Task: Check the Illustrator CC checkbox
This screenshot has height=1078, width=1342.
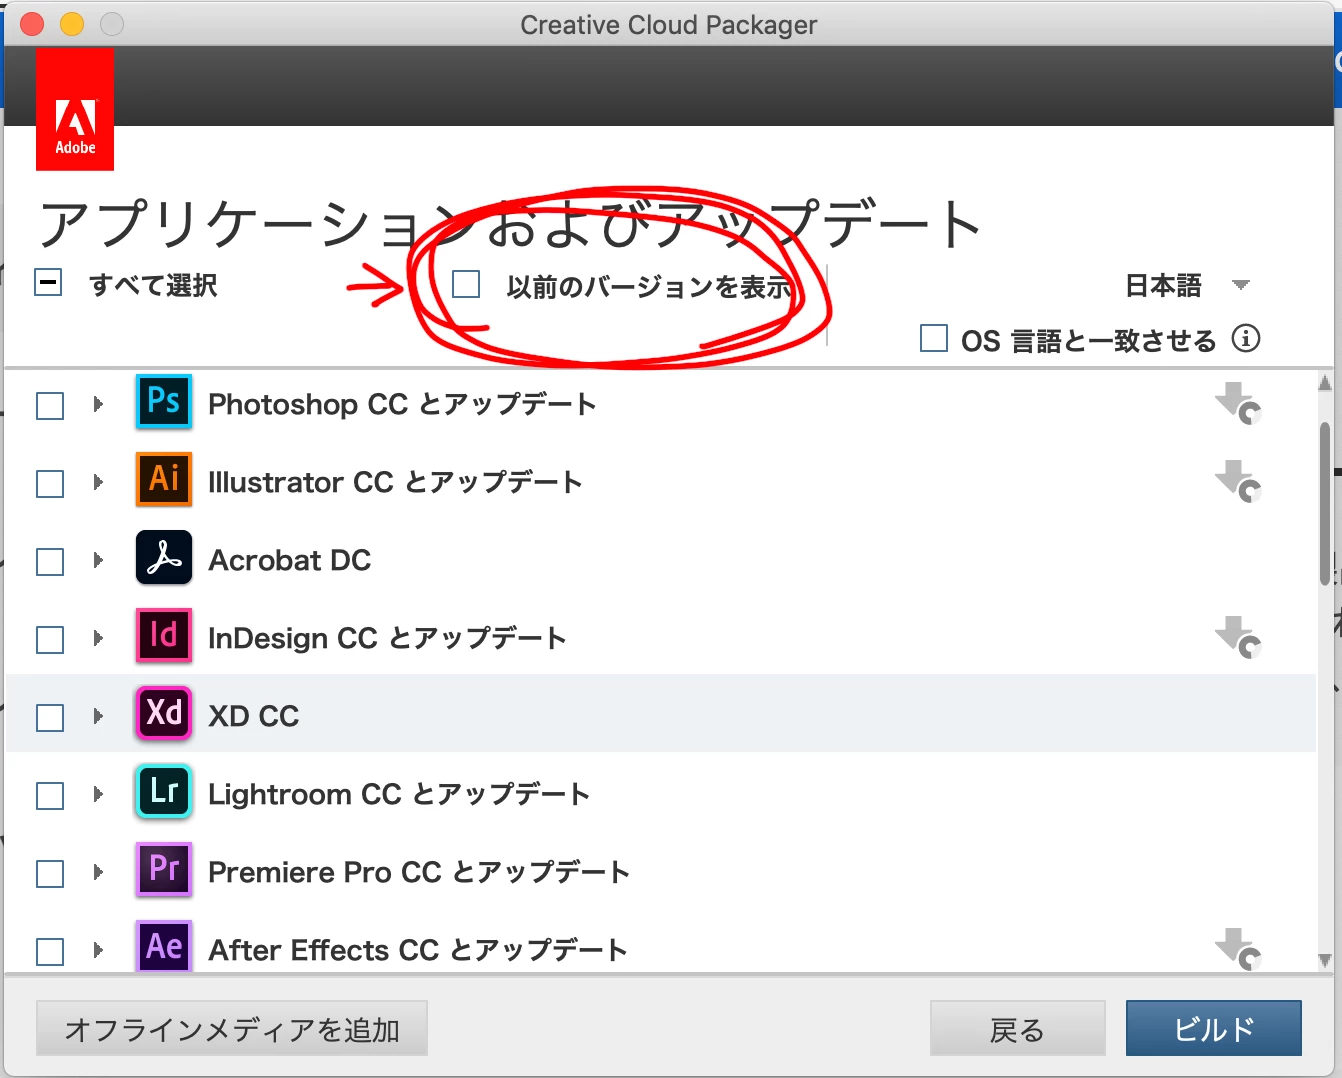Action: (50, 484)
